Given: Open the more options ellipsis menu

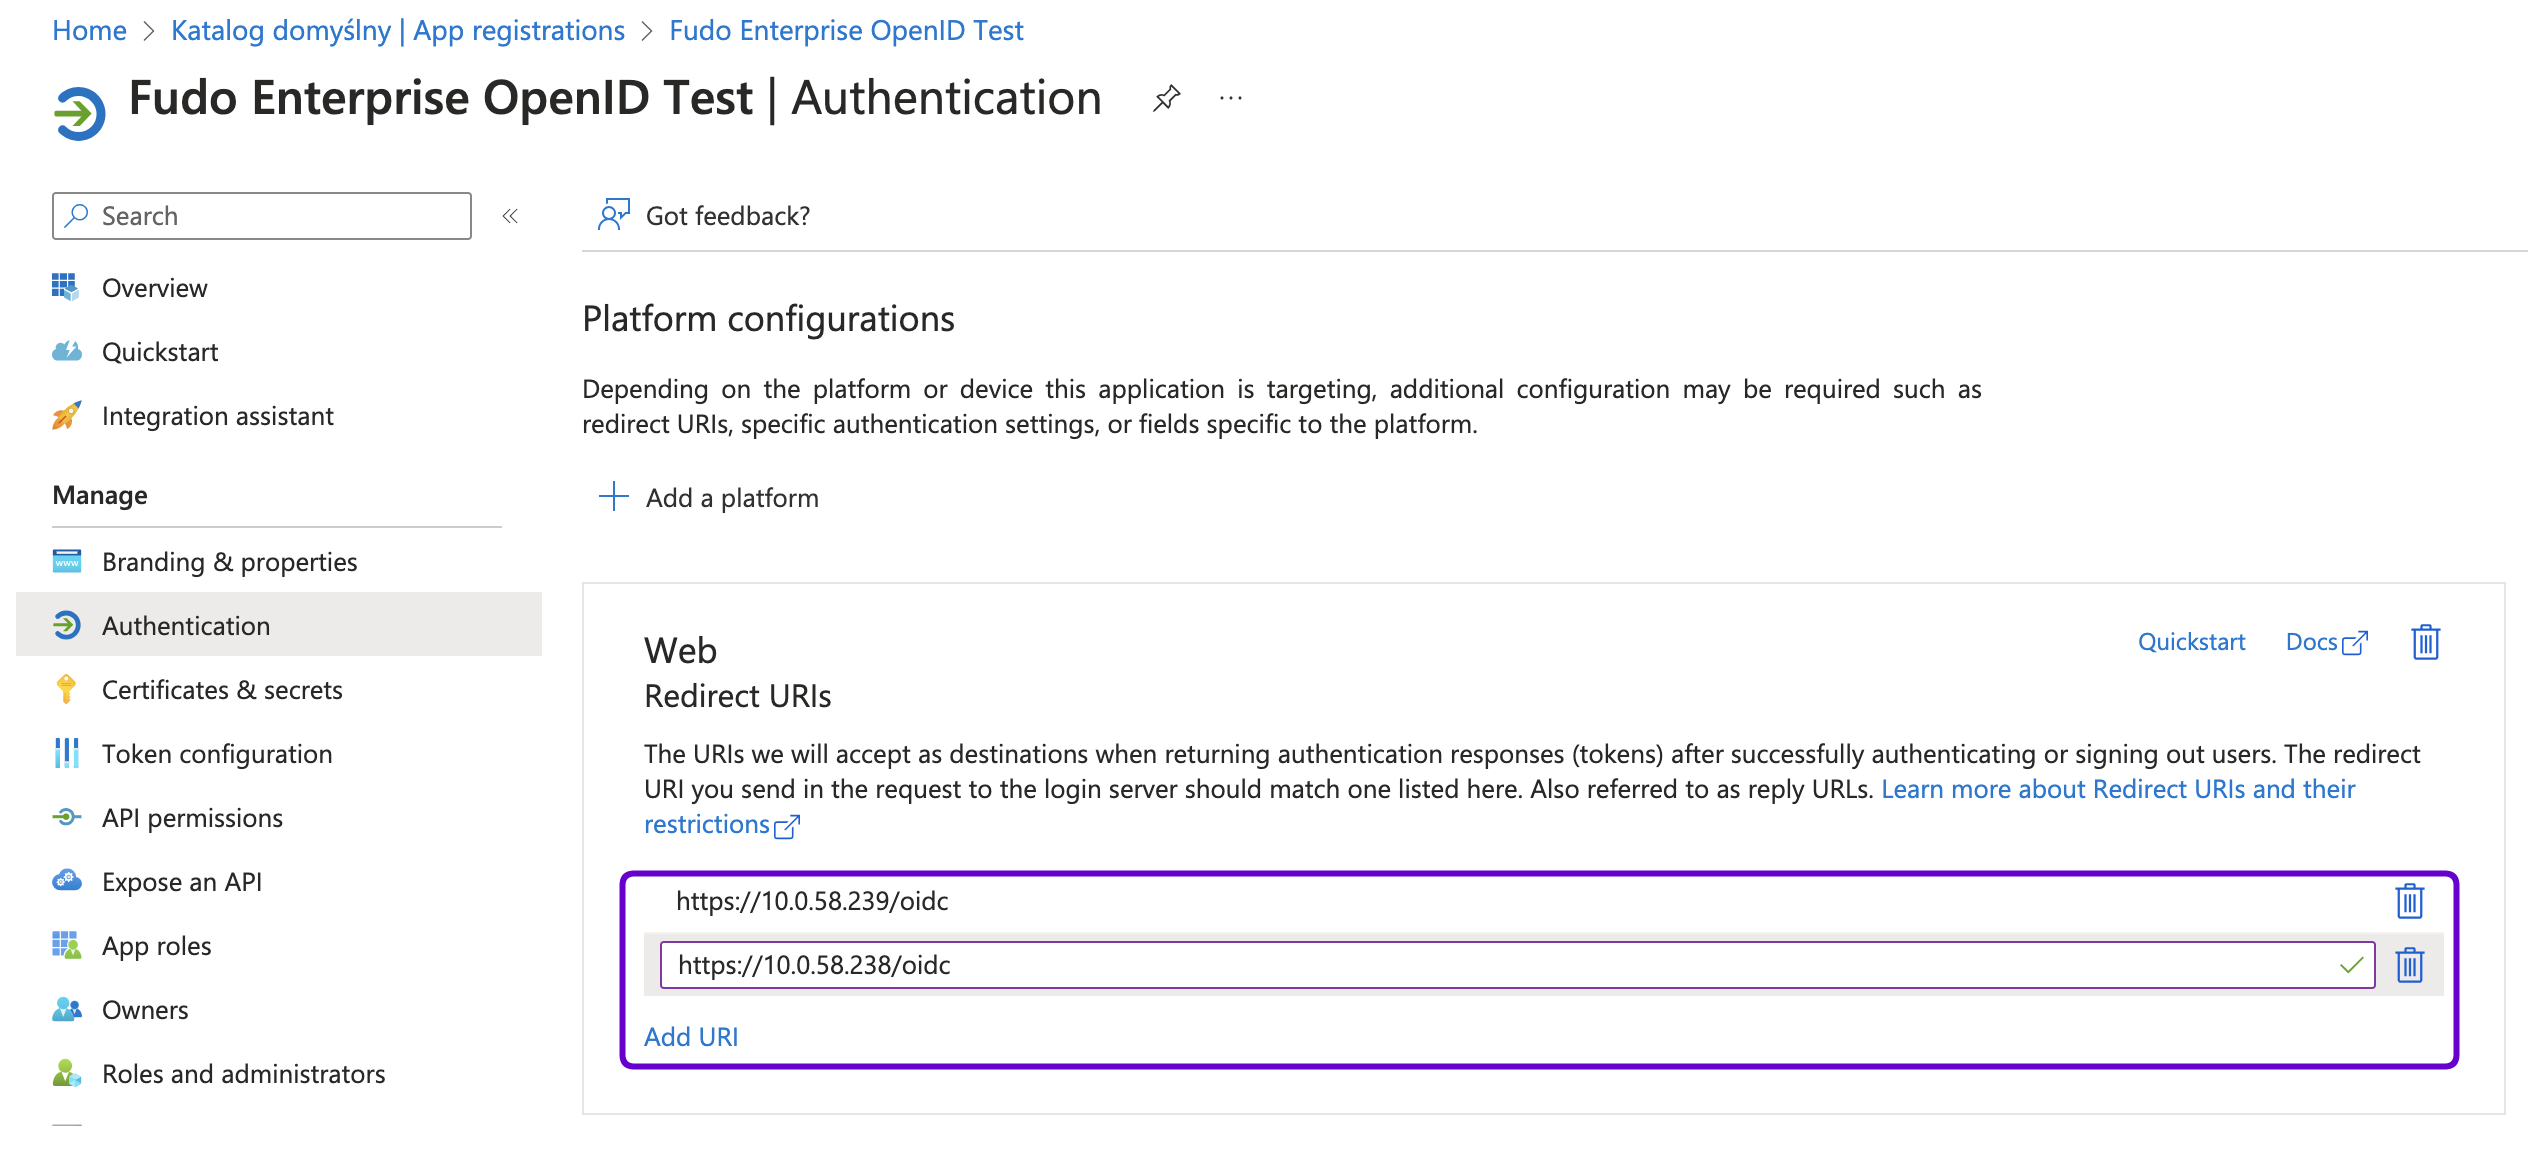Looking at the screenshot, I should pos(1231,98).
